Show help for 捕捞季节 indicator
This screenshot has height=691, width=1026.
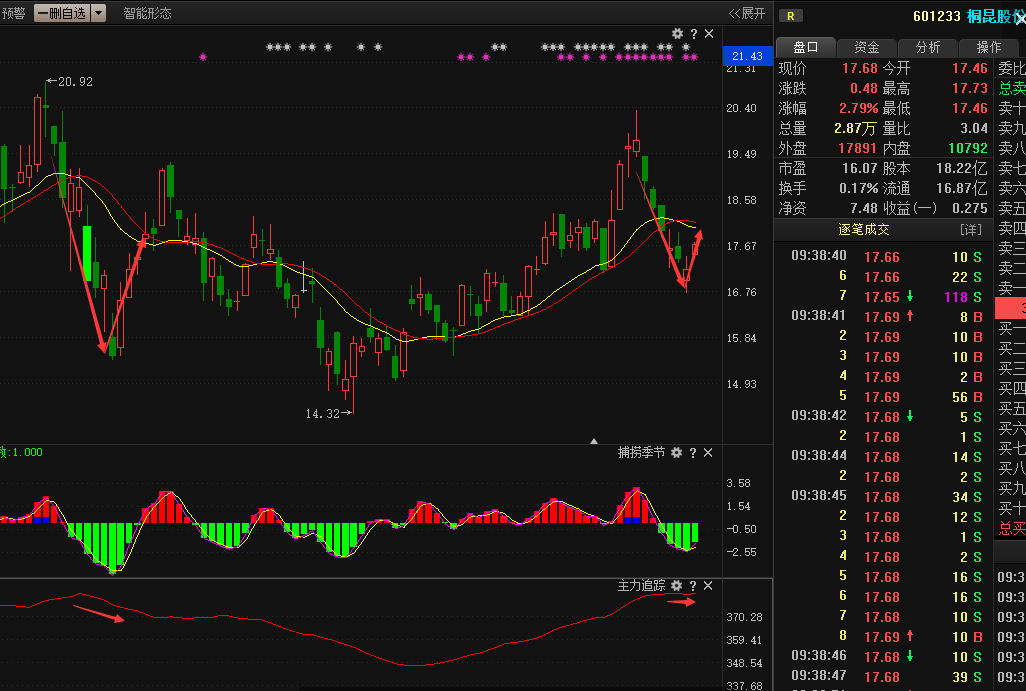click(x=692, y=453)
